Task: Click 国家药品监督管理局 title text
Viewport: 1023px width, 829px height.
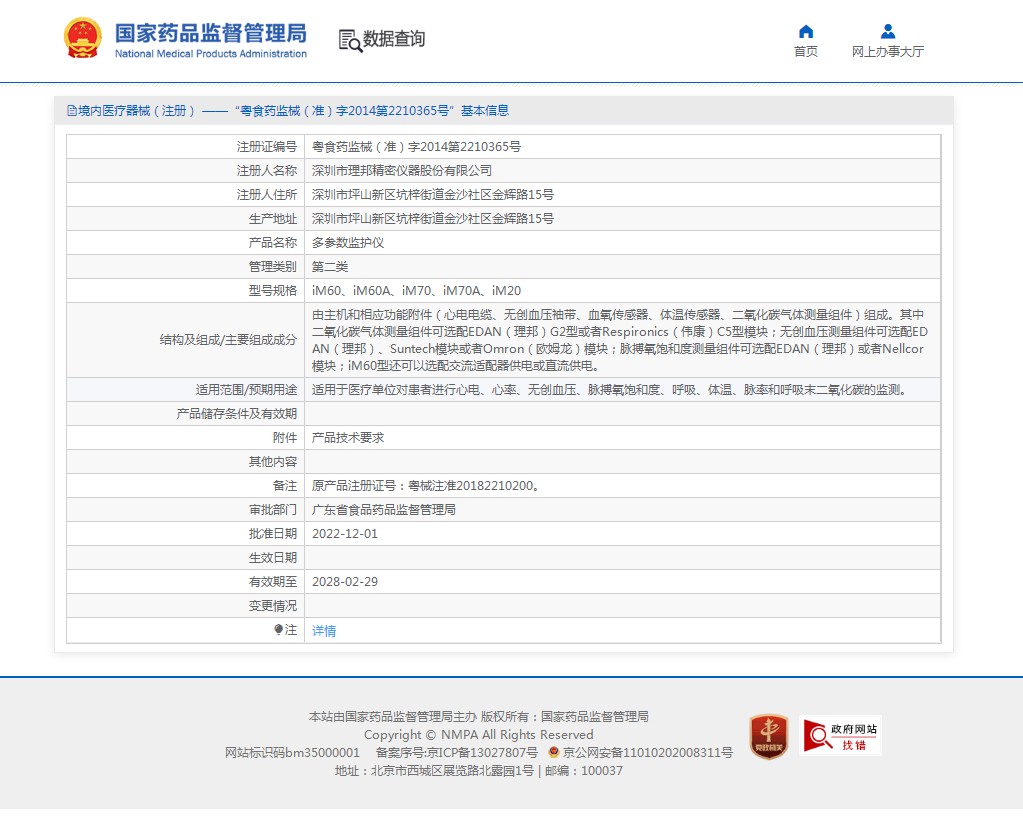Action: click(x=211, y=33)
